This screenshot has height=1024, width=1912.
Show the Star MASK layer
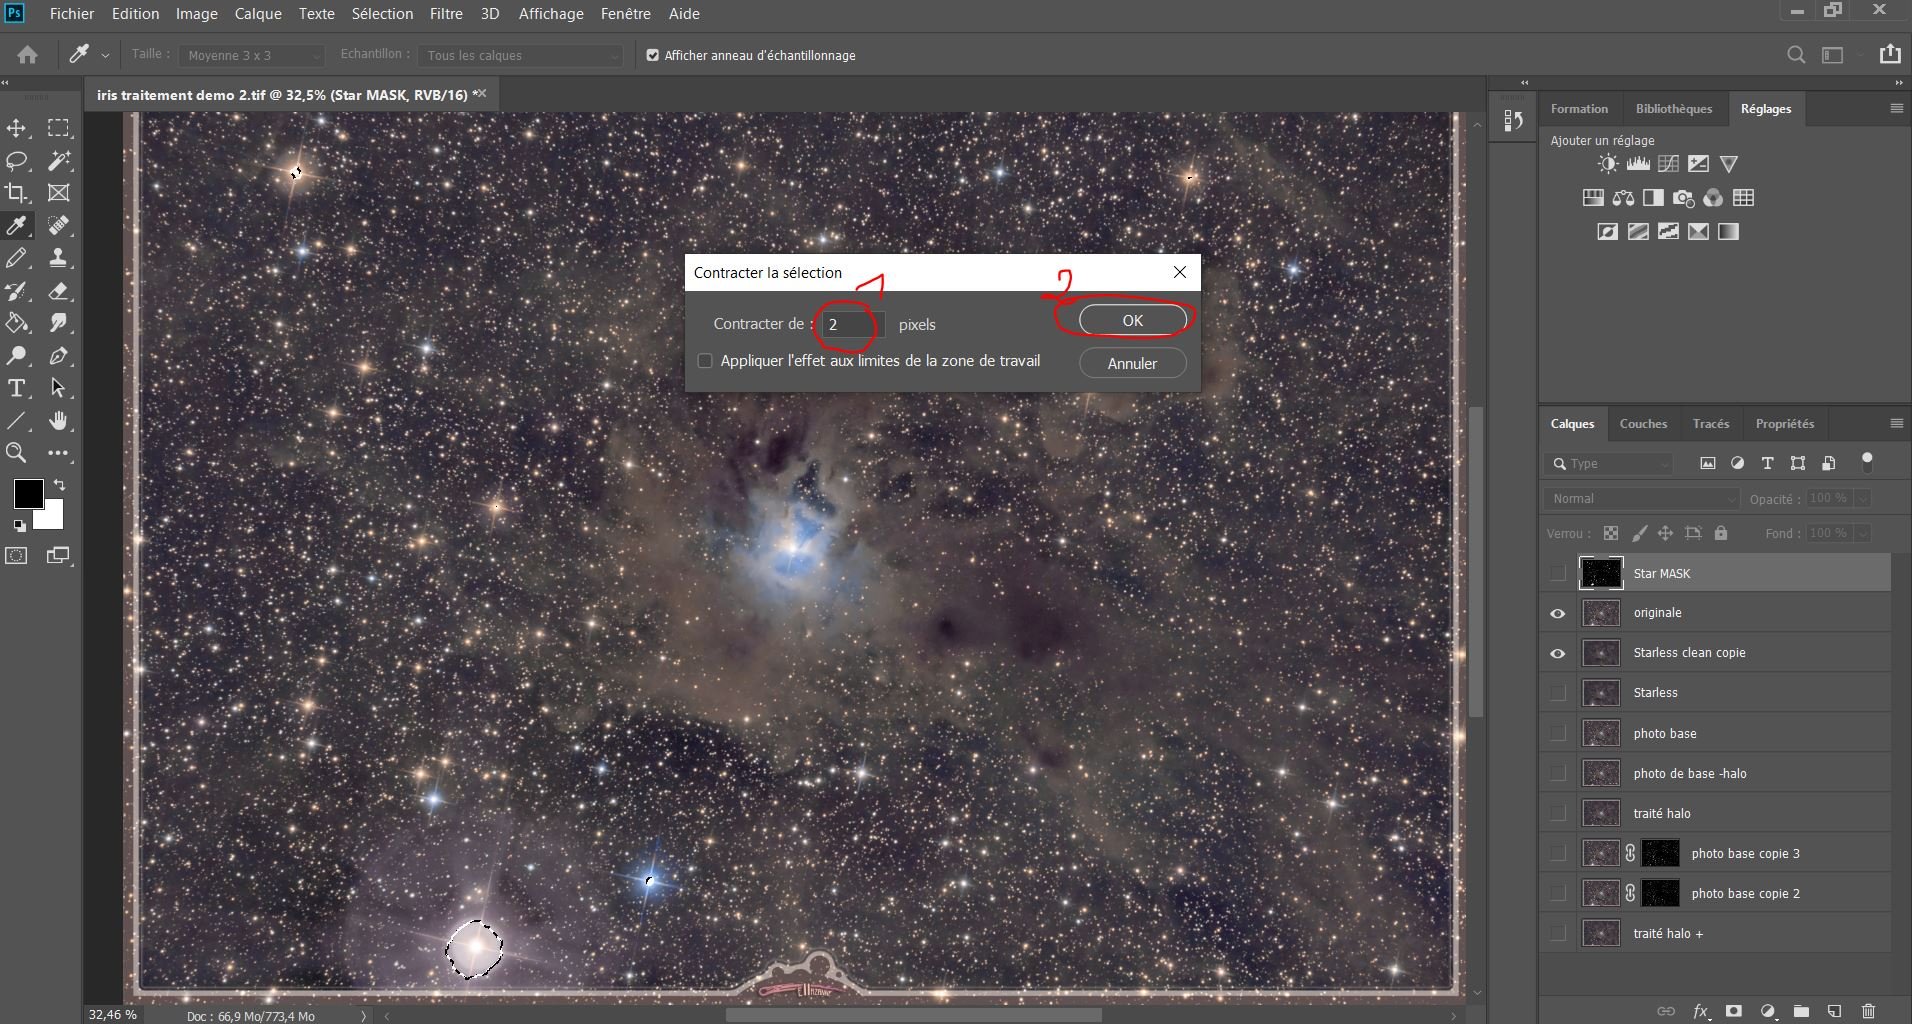coord(1558,573)
